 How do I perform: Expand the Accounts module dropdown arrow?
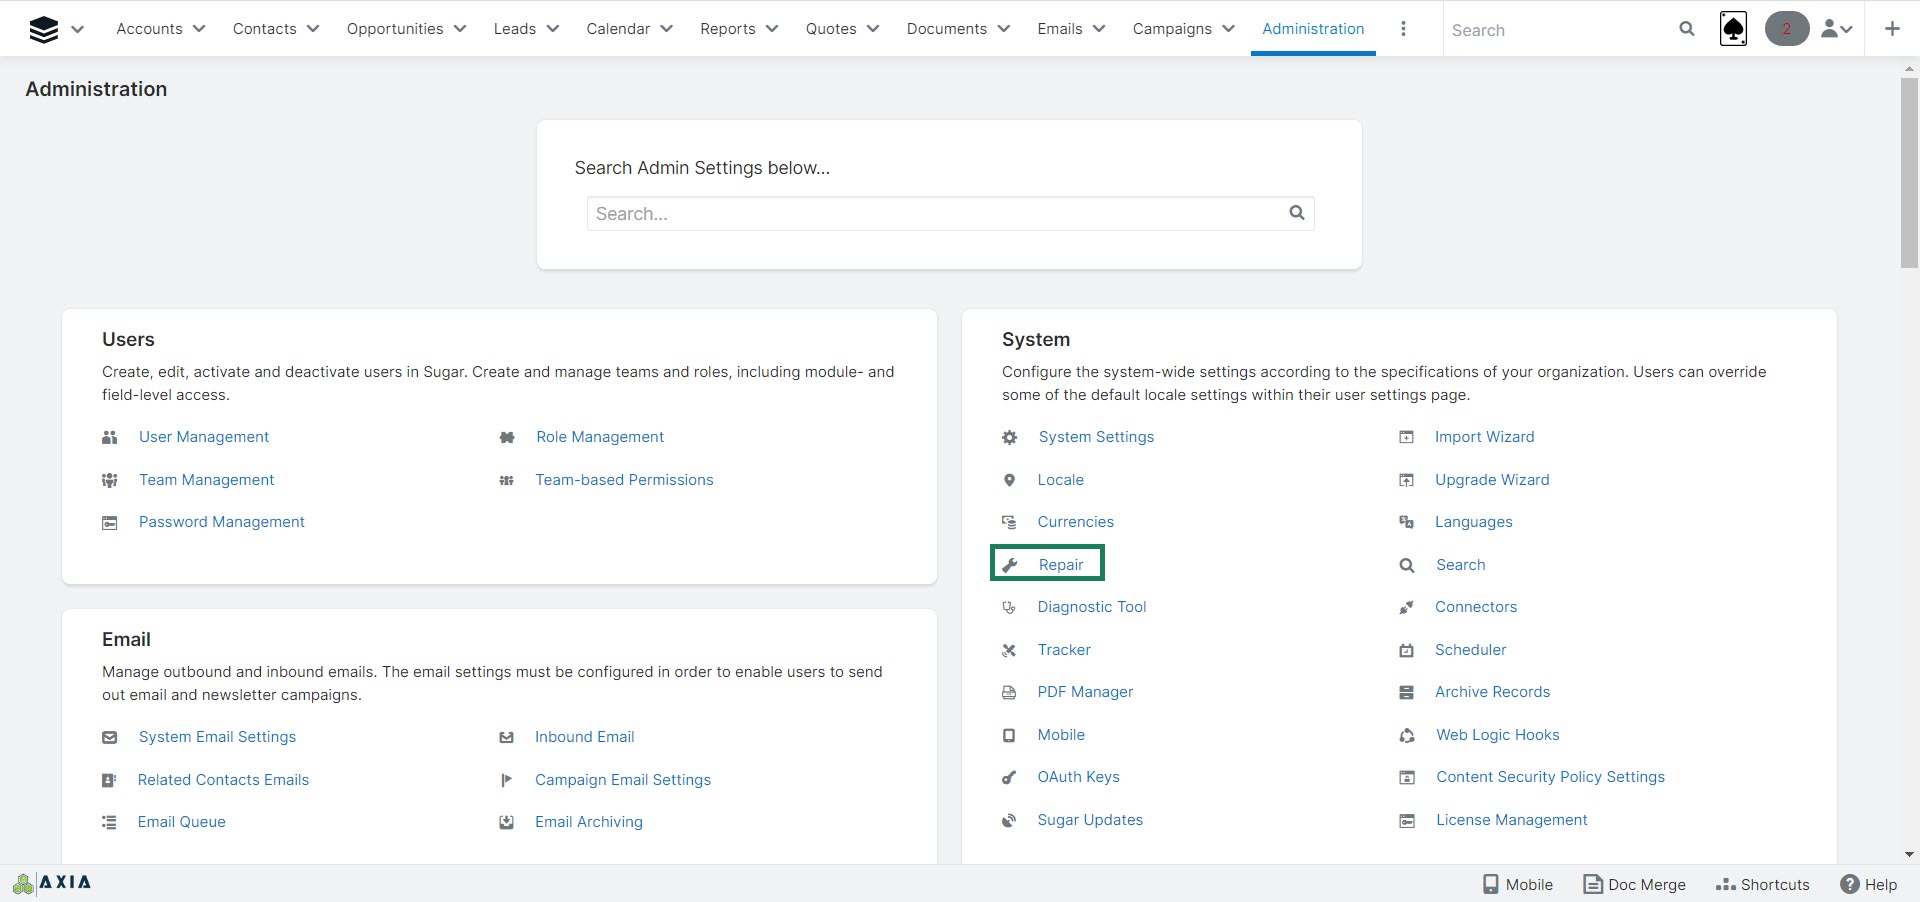point(199,29)
